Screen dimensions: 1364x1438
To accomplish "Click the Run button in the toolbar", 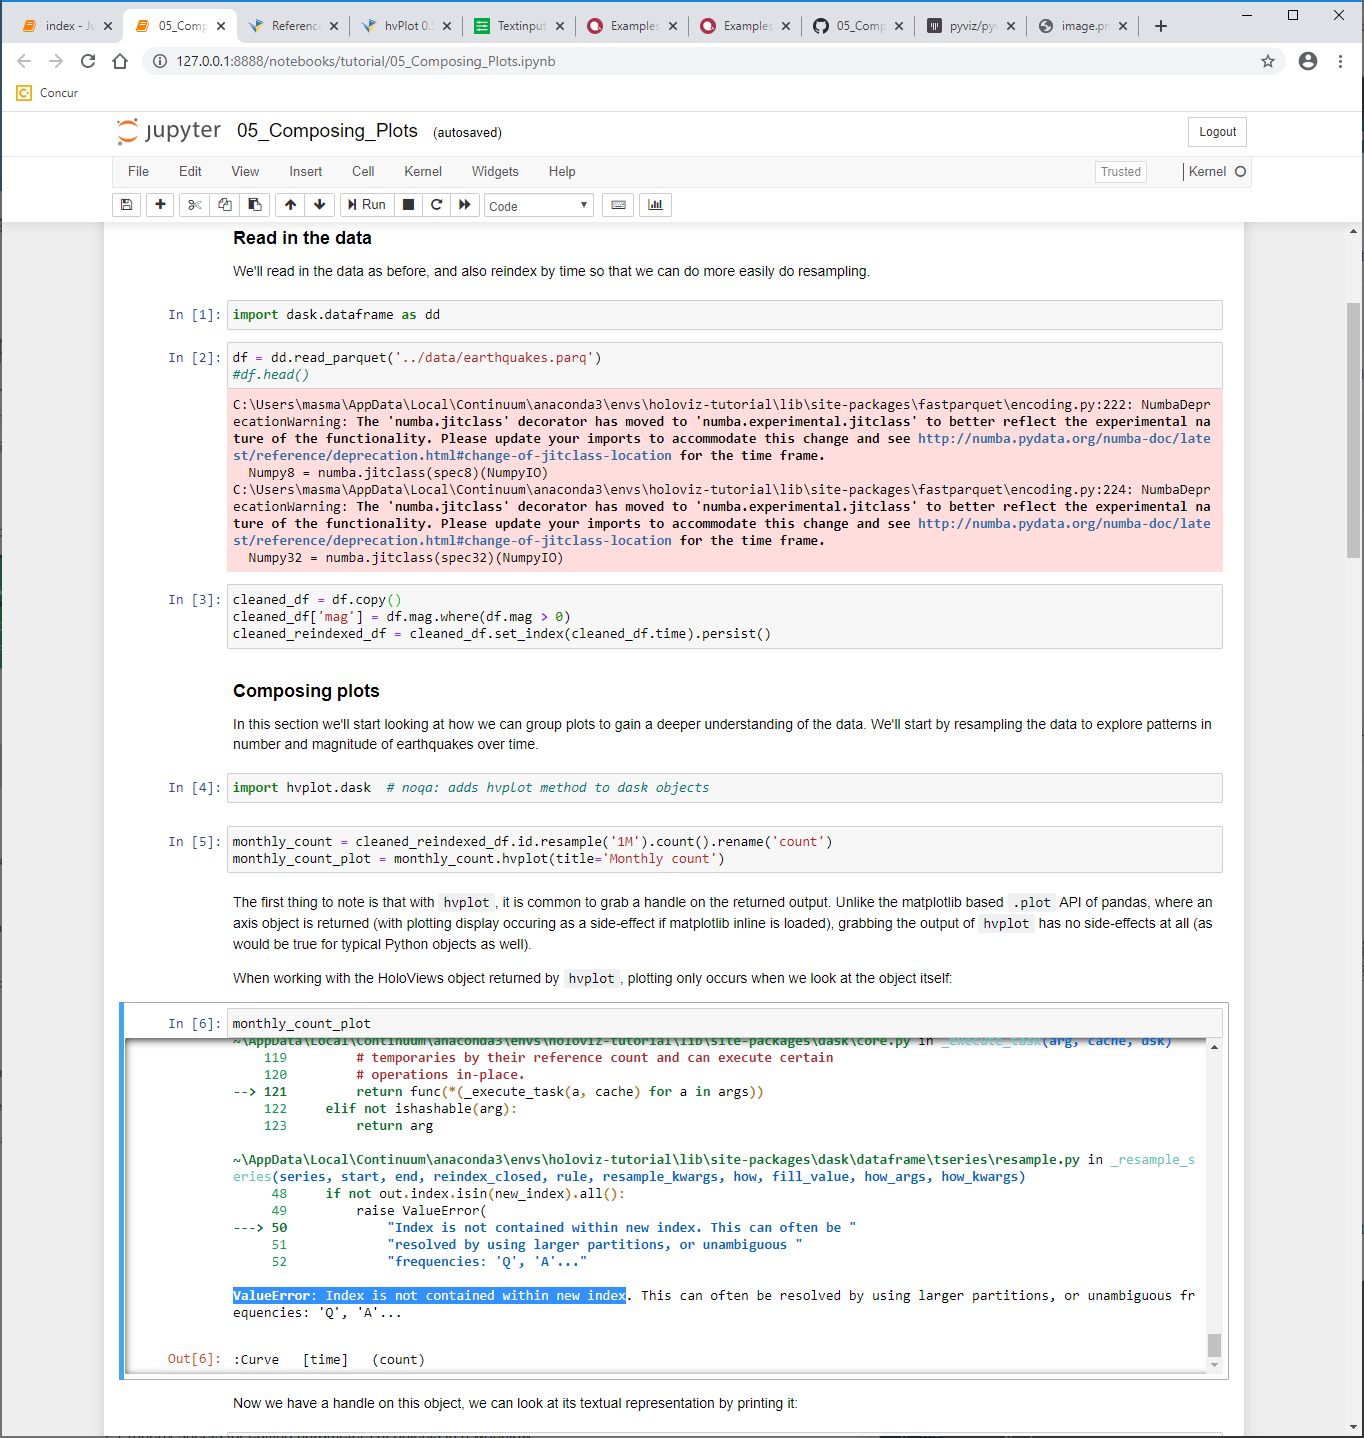I will coord(366,205).
